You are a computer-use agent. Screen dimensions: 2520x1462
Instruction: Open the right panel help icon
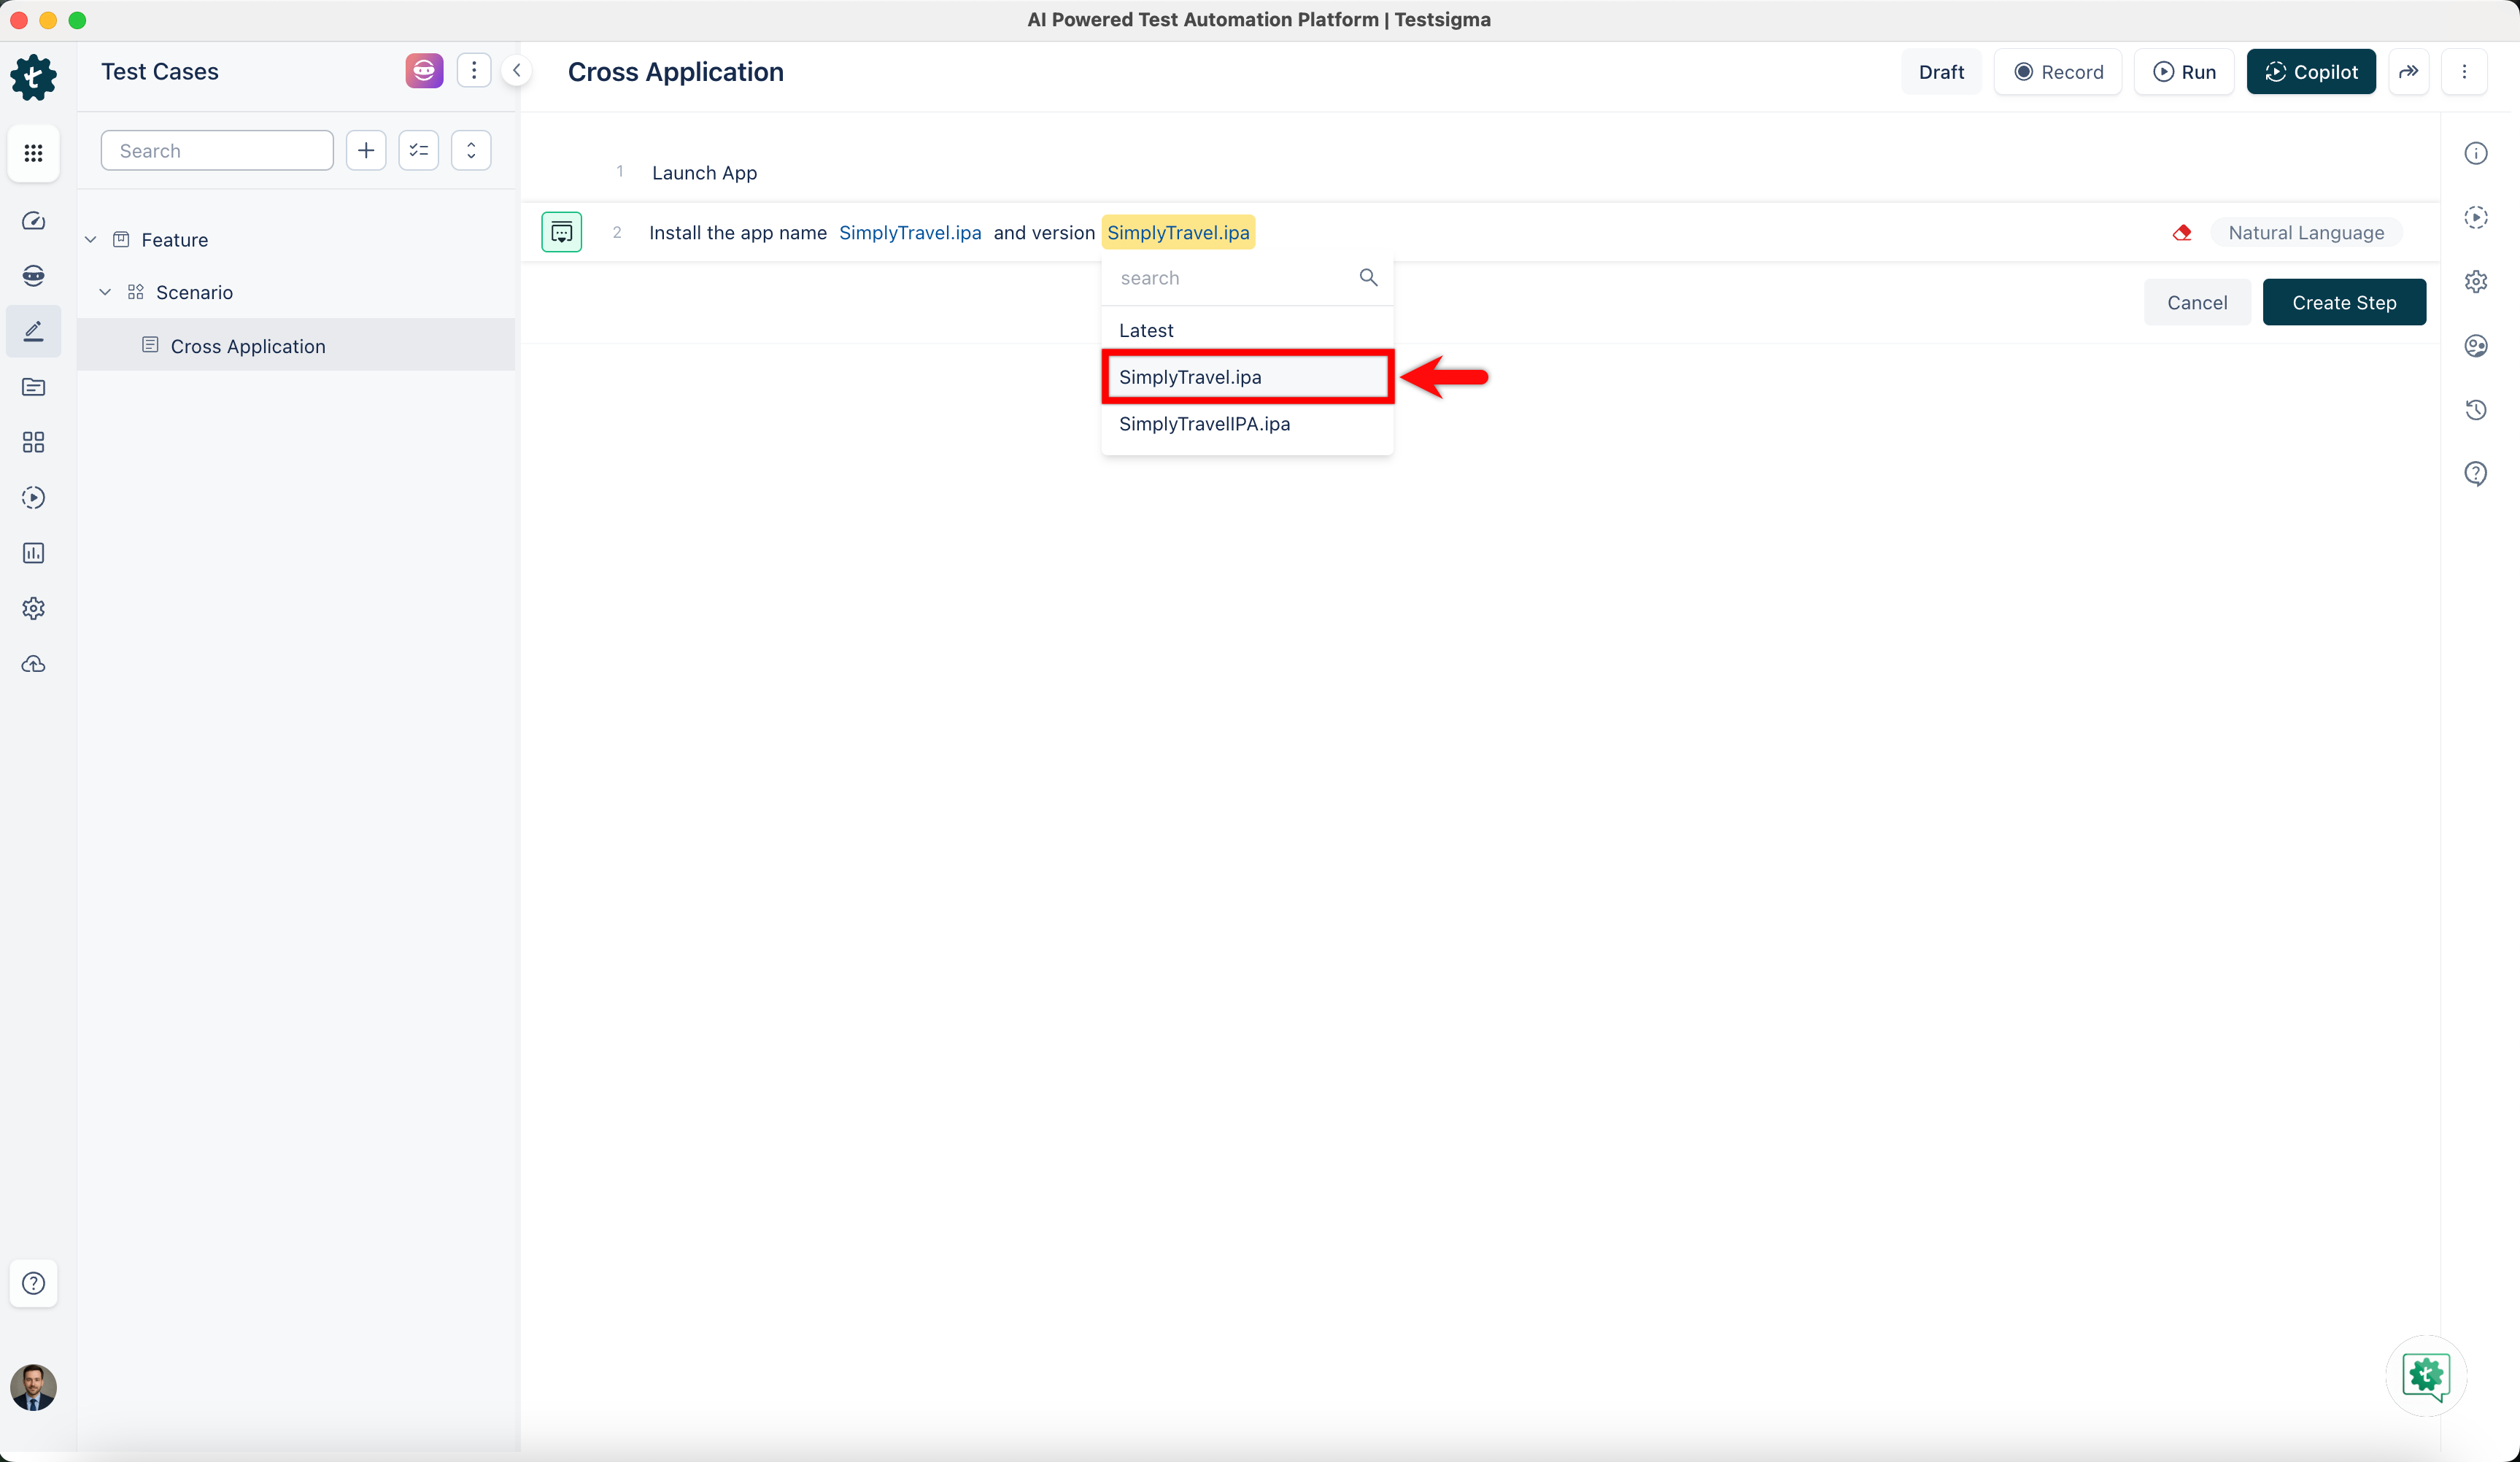(2476, 474)
